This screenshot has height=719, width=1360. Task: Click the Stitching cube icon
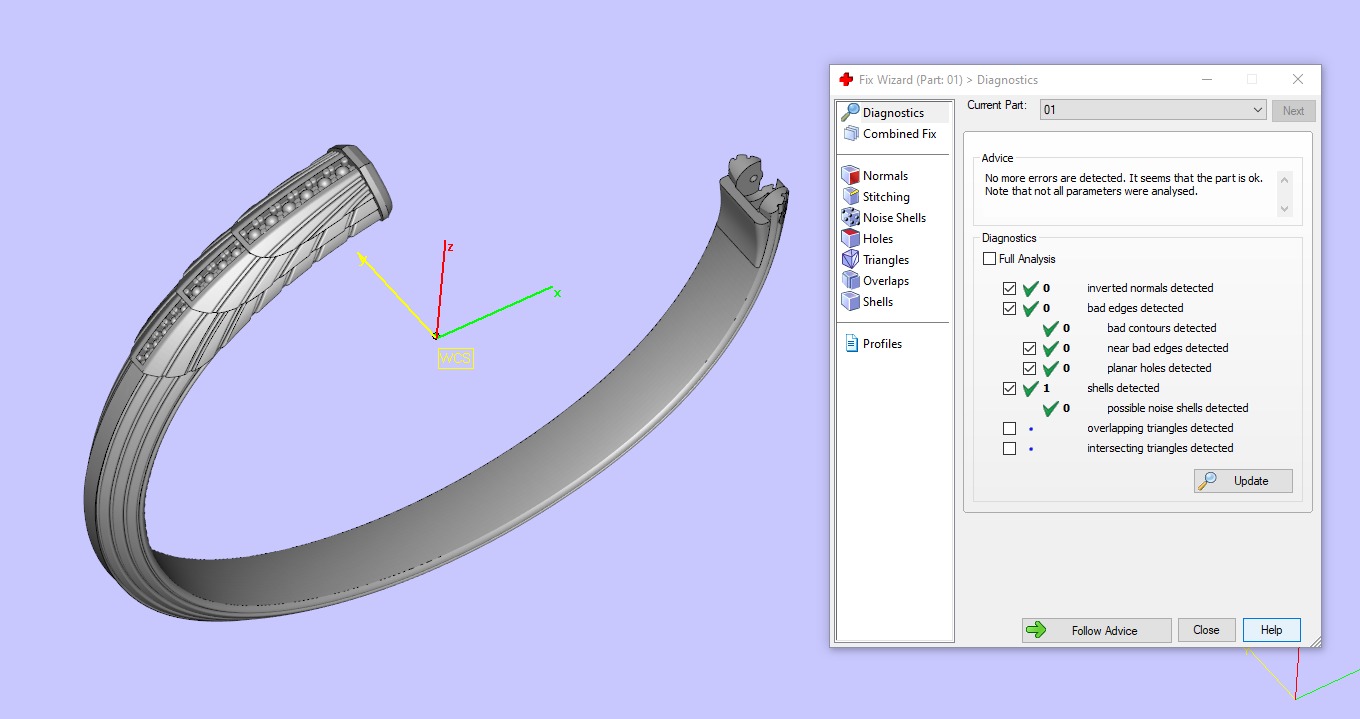coord(851,196)
